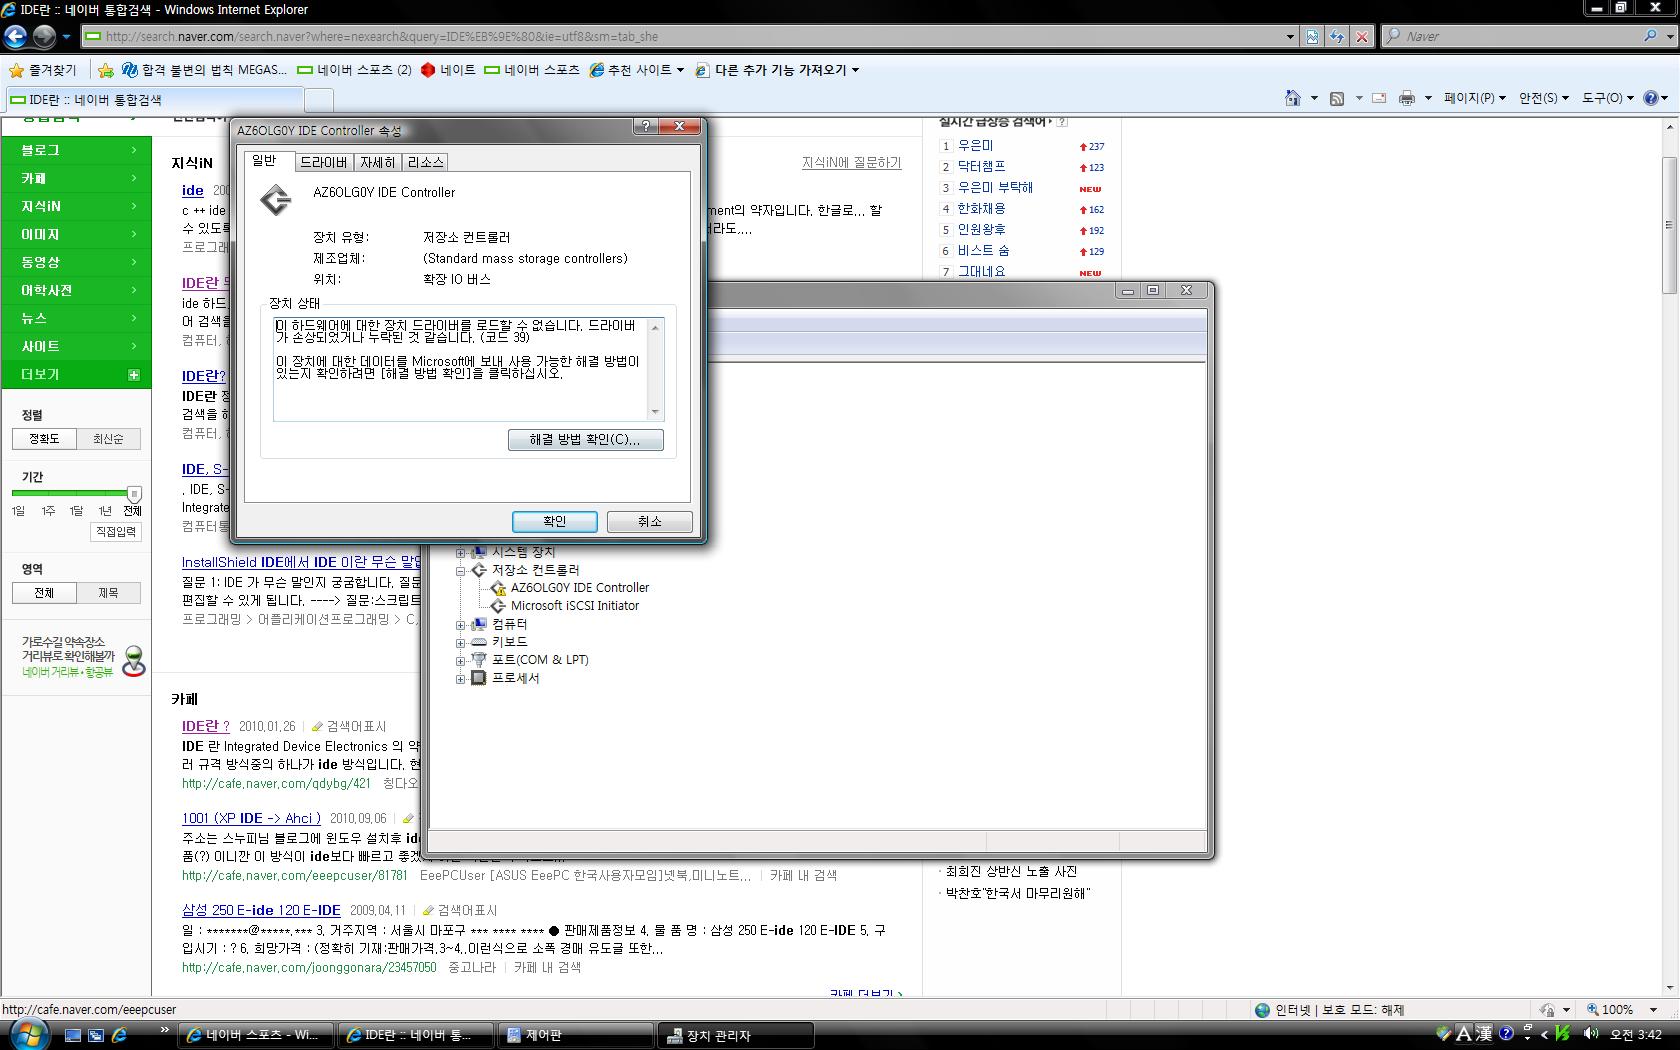Click the IME 漢 hanja conversion icon
The height and width of the screenshot is (1050, 1680).
[x=1483, y=1035]
